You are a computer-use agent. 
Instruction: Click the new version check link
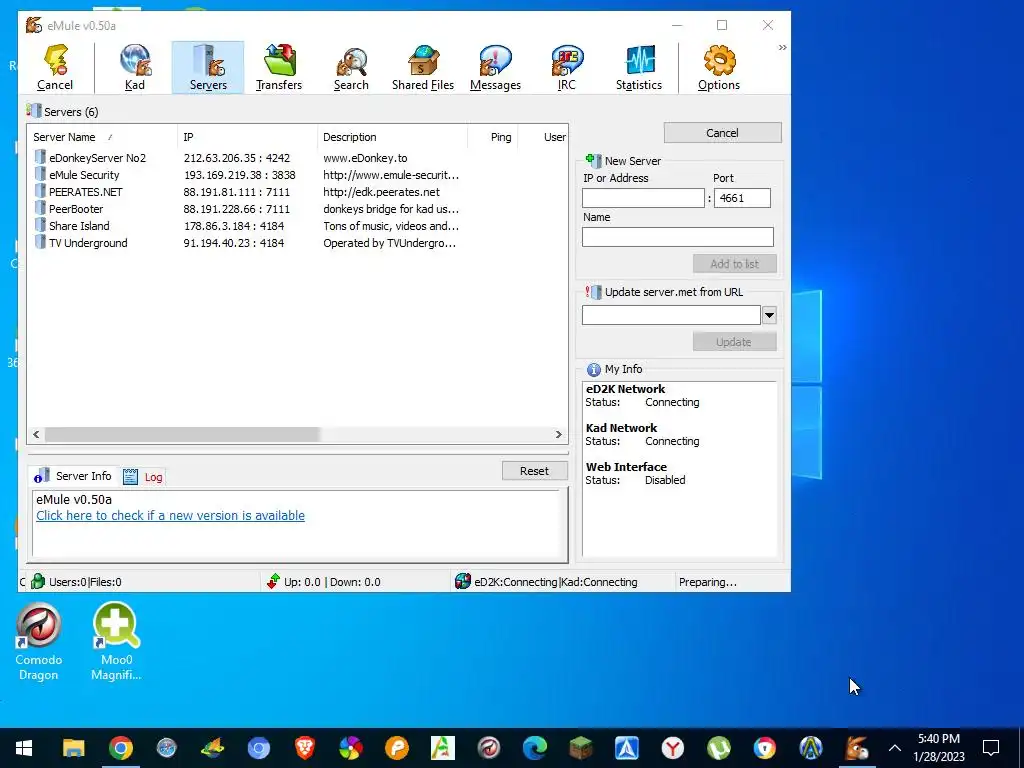[x=170, y=515]
